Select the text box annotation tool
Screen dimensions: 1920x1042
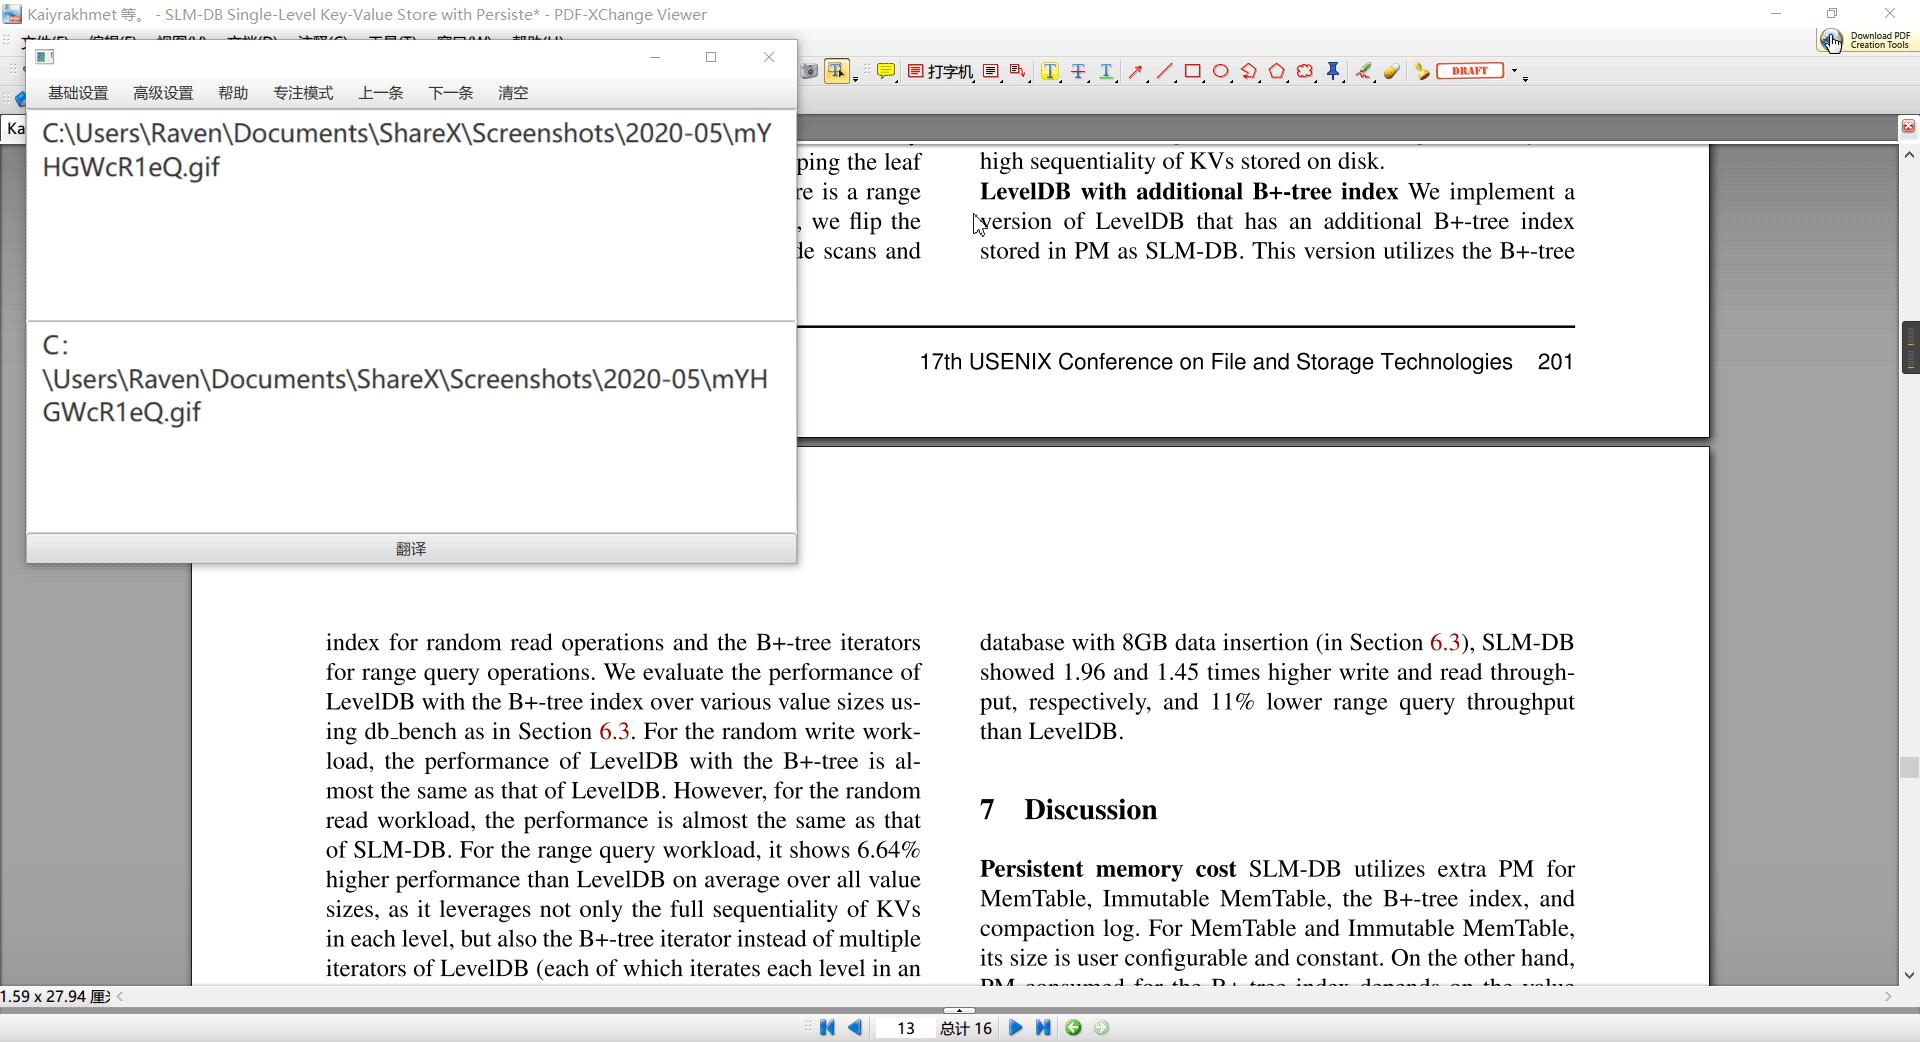click(991, 71)
